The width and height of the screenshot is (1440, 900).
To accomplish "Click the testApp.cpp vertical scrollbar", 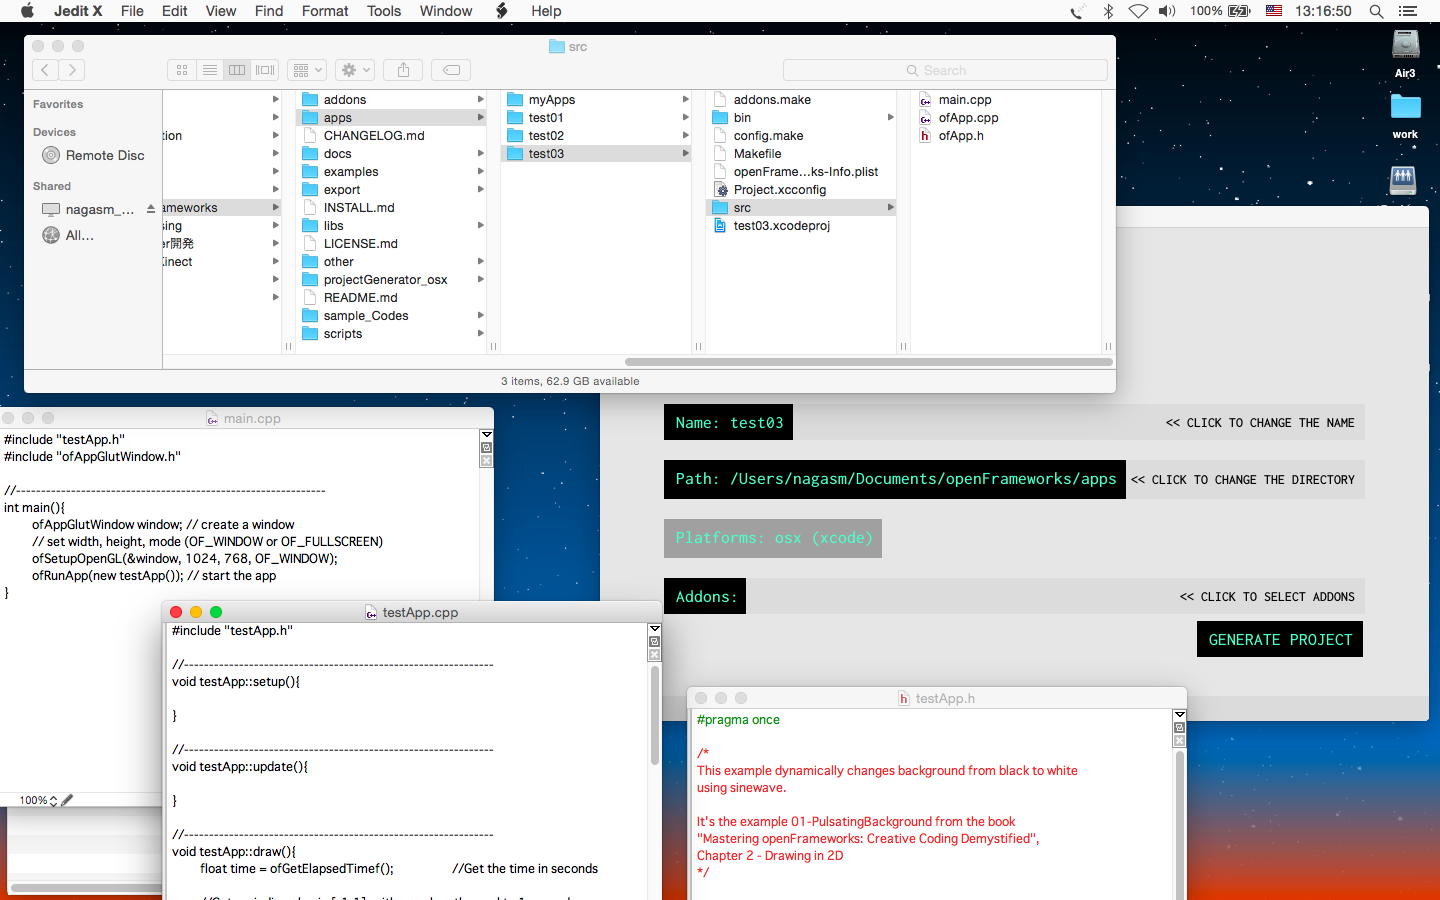I will 655,715.
